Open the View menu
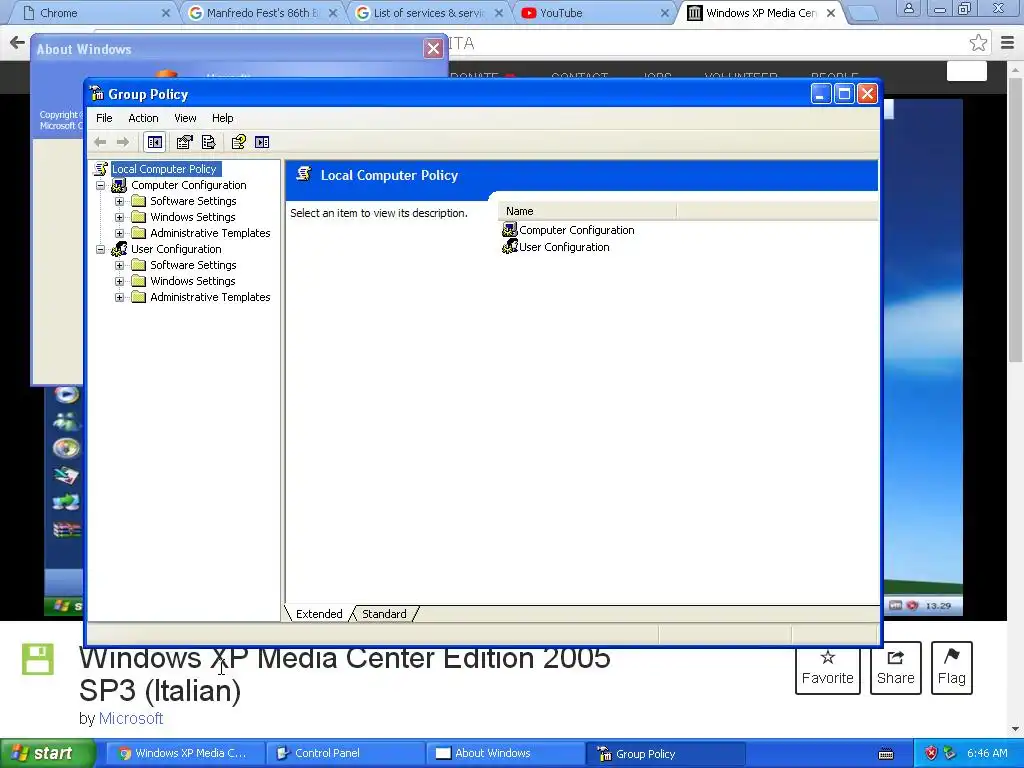The width and height of the screenshot is (1024, 768). [x=185, y=118]
